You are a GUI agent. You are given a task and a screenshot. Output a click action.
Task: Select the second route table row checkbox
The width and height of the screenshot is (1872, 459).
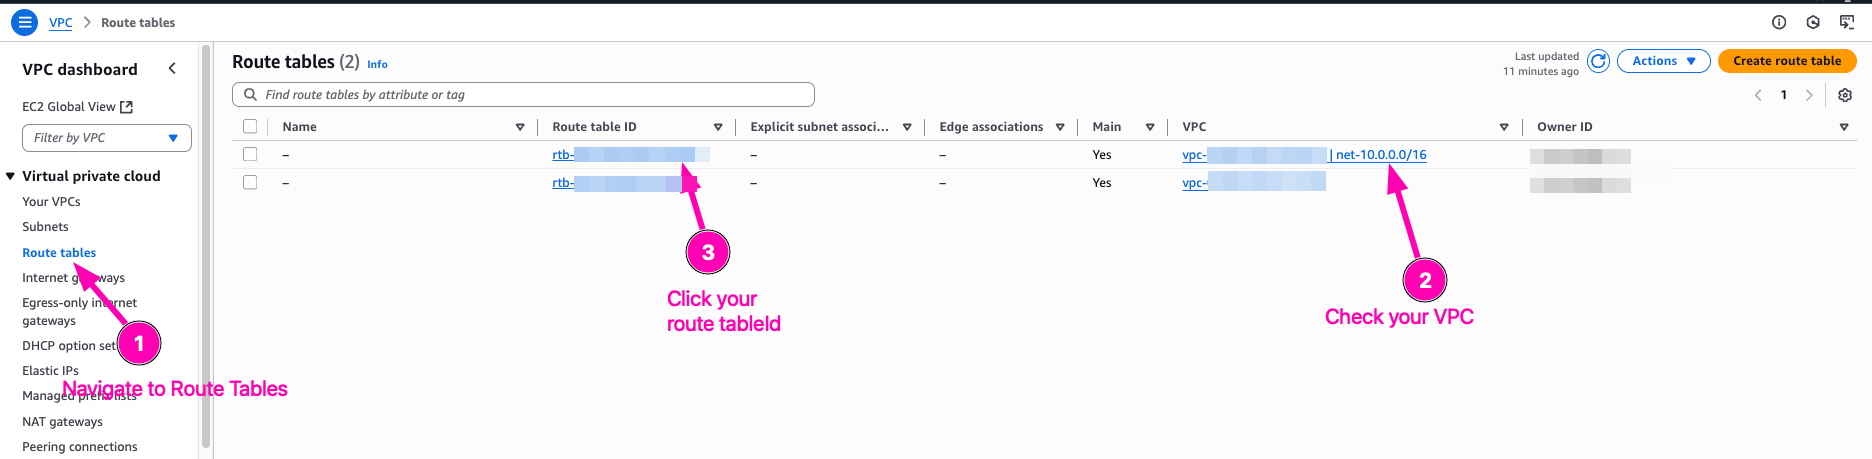[x=250, y=182]
